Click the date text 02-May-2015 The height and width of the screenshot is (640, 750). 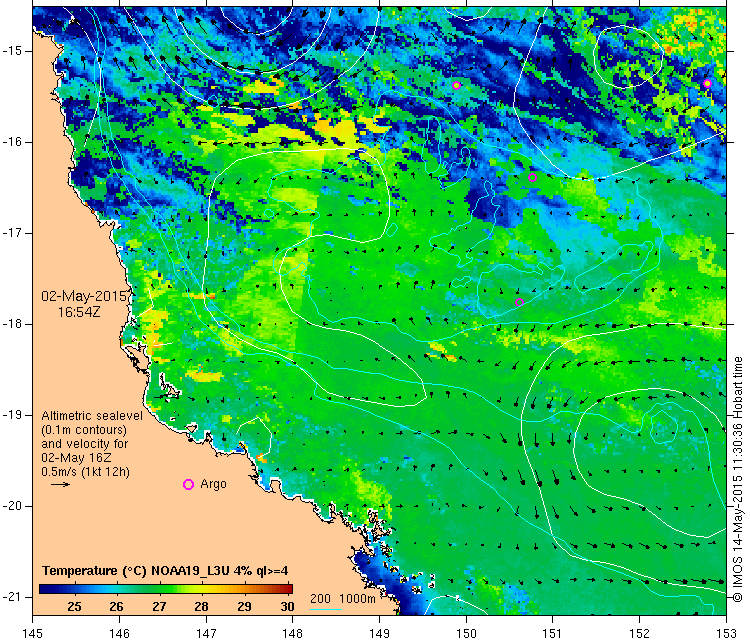(84, 296)
